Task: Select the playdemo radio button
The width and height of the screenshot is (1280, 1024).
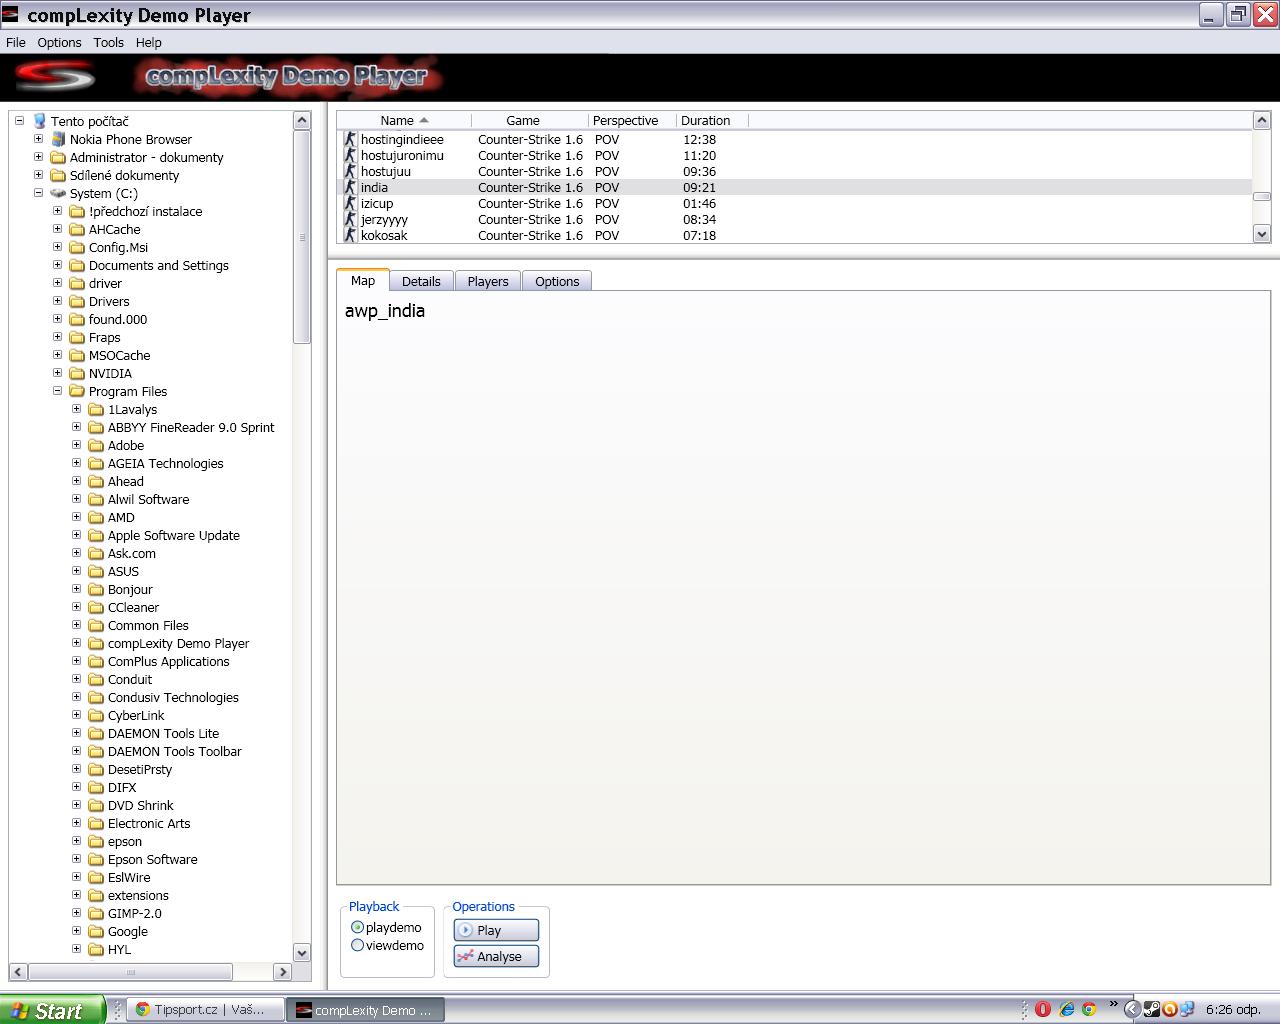Action: pyautogui.click(x=357, y=927)
